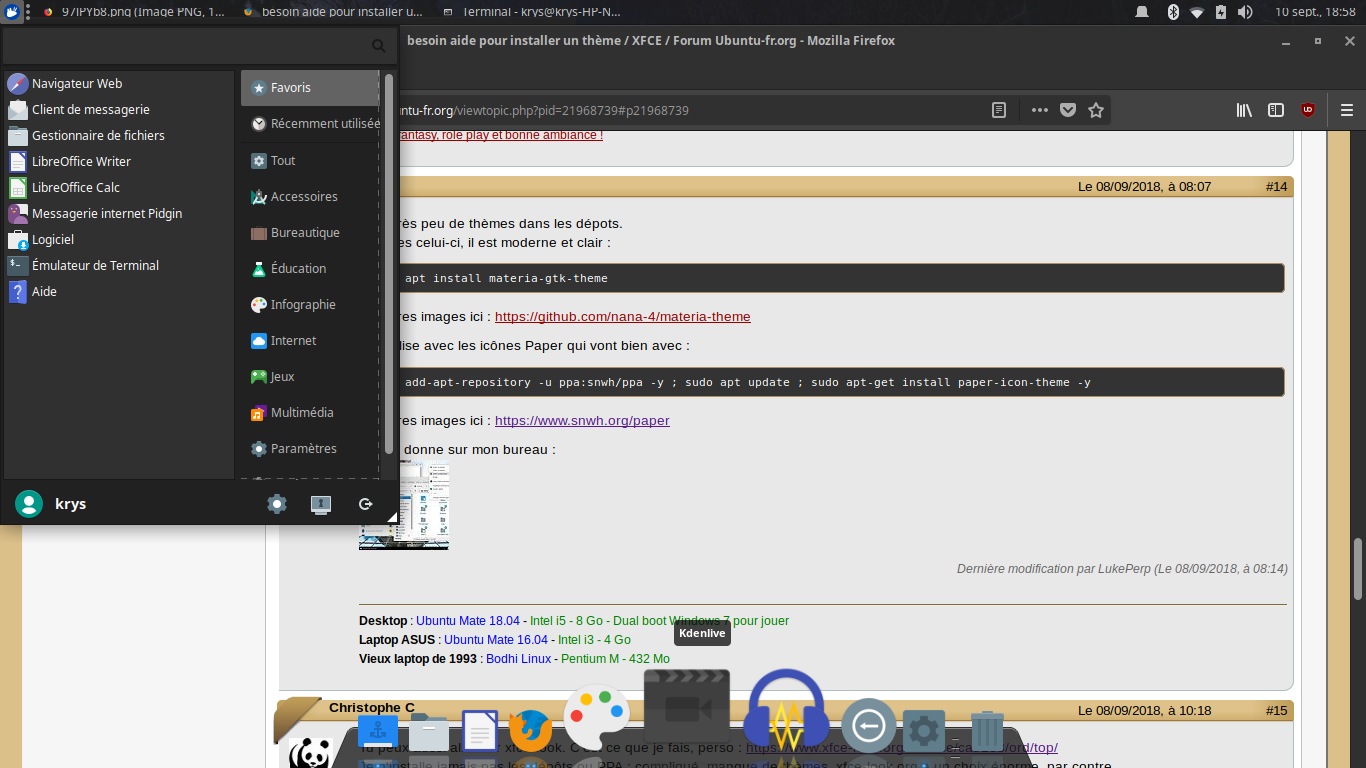The width and height of the screenshot is (1366, 768).
Task: Click krys user avatar
Action: [x=29, y=504]
